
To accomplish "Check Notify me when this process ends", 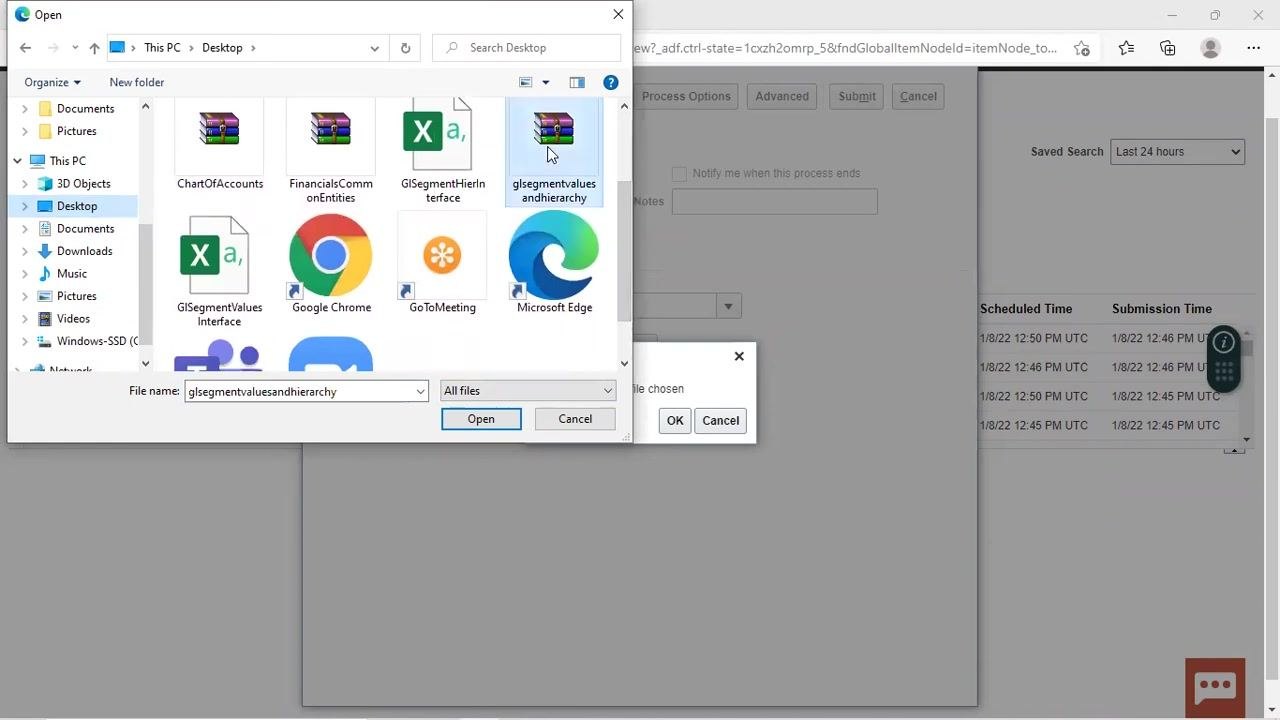I will tap(680, 173).
